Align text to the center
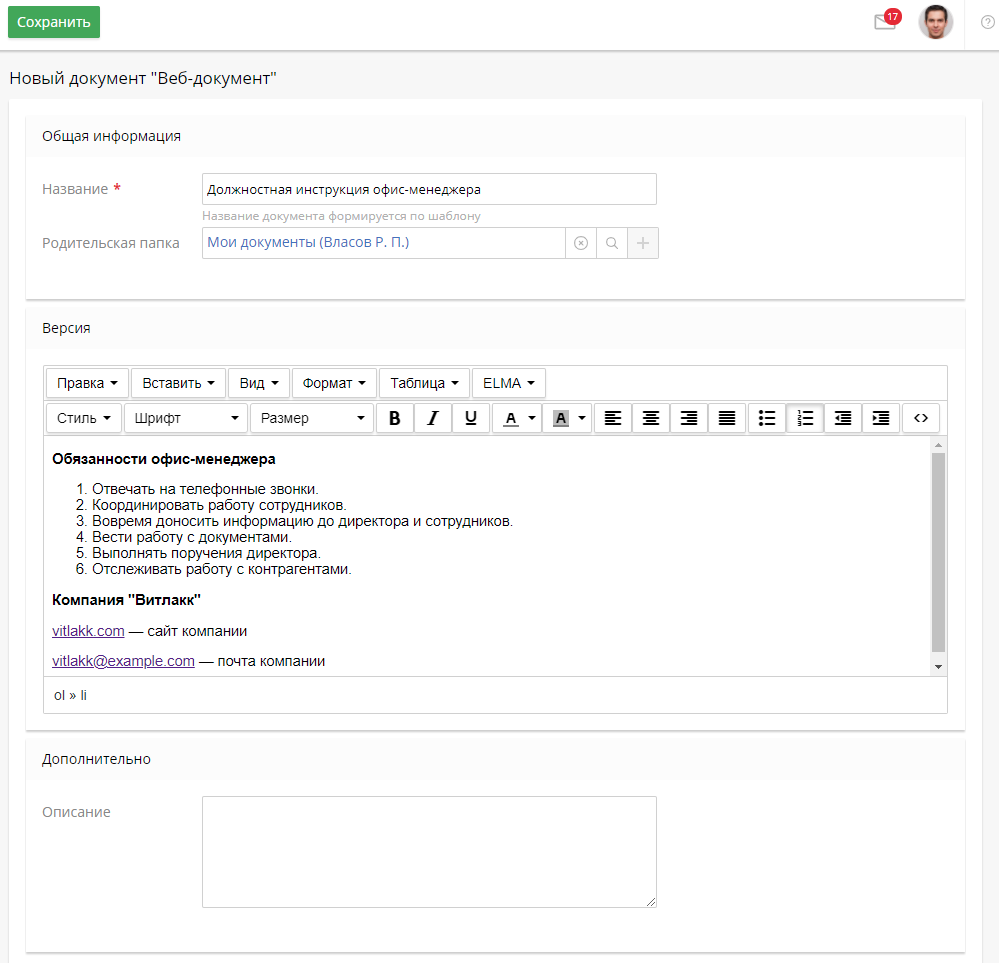This screenshot has height=963, width=999. tap(650, 418)
